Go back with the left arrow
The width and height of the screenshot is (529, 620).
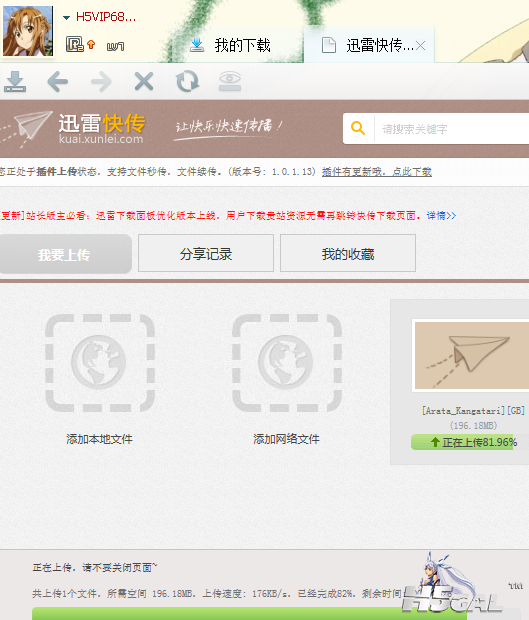point(58,82)
